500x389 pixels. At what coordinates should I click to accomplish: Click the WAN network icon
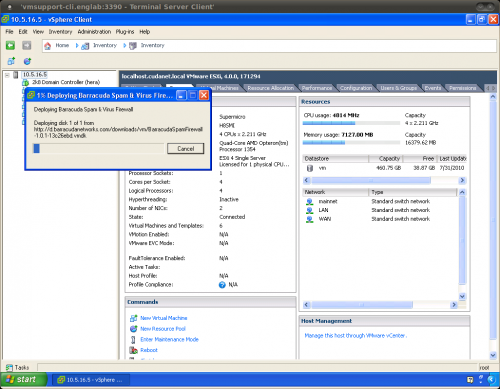[x=310, y=219]
